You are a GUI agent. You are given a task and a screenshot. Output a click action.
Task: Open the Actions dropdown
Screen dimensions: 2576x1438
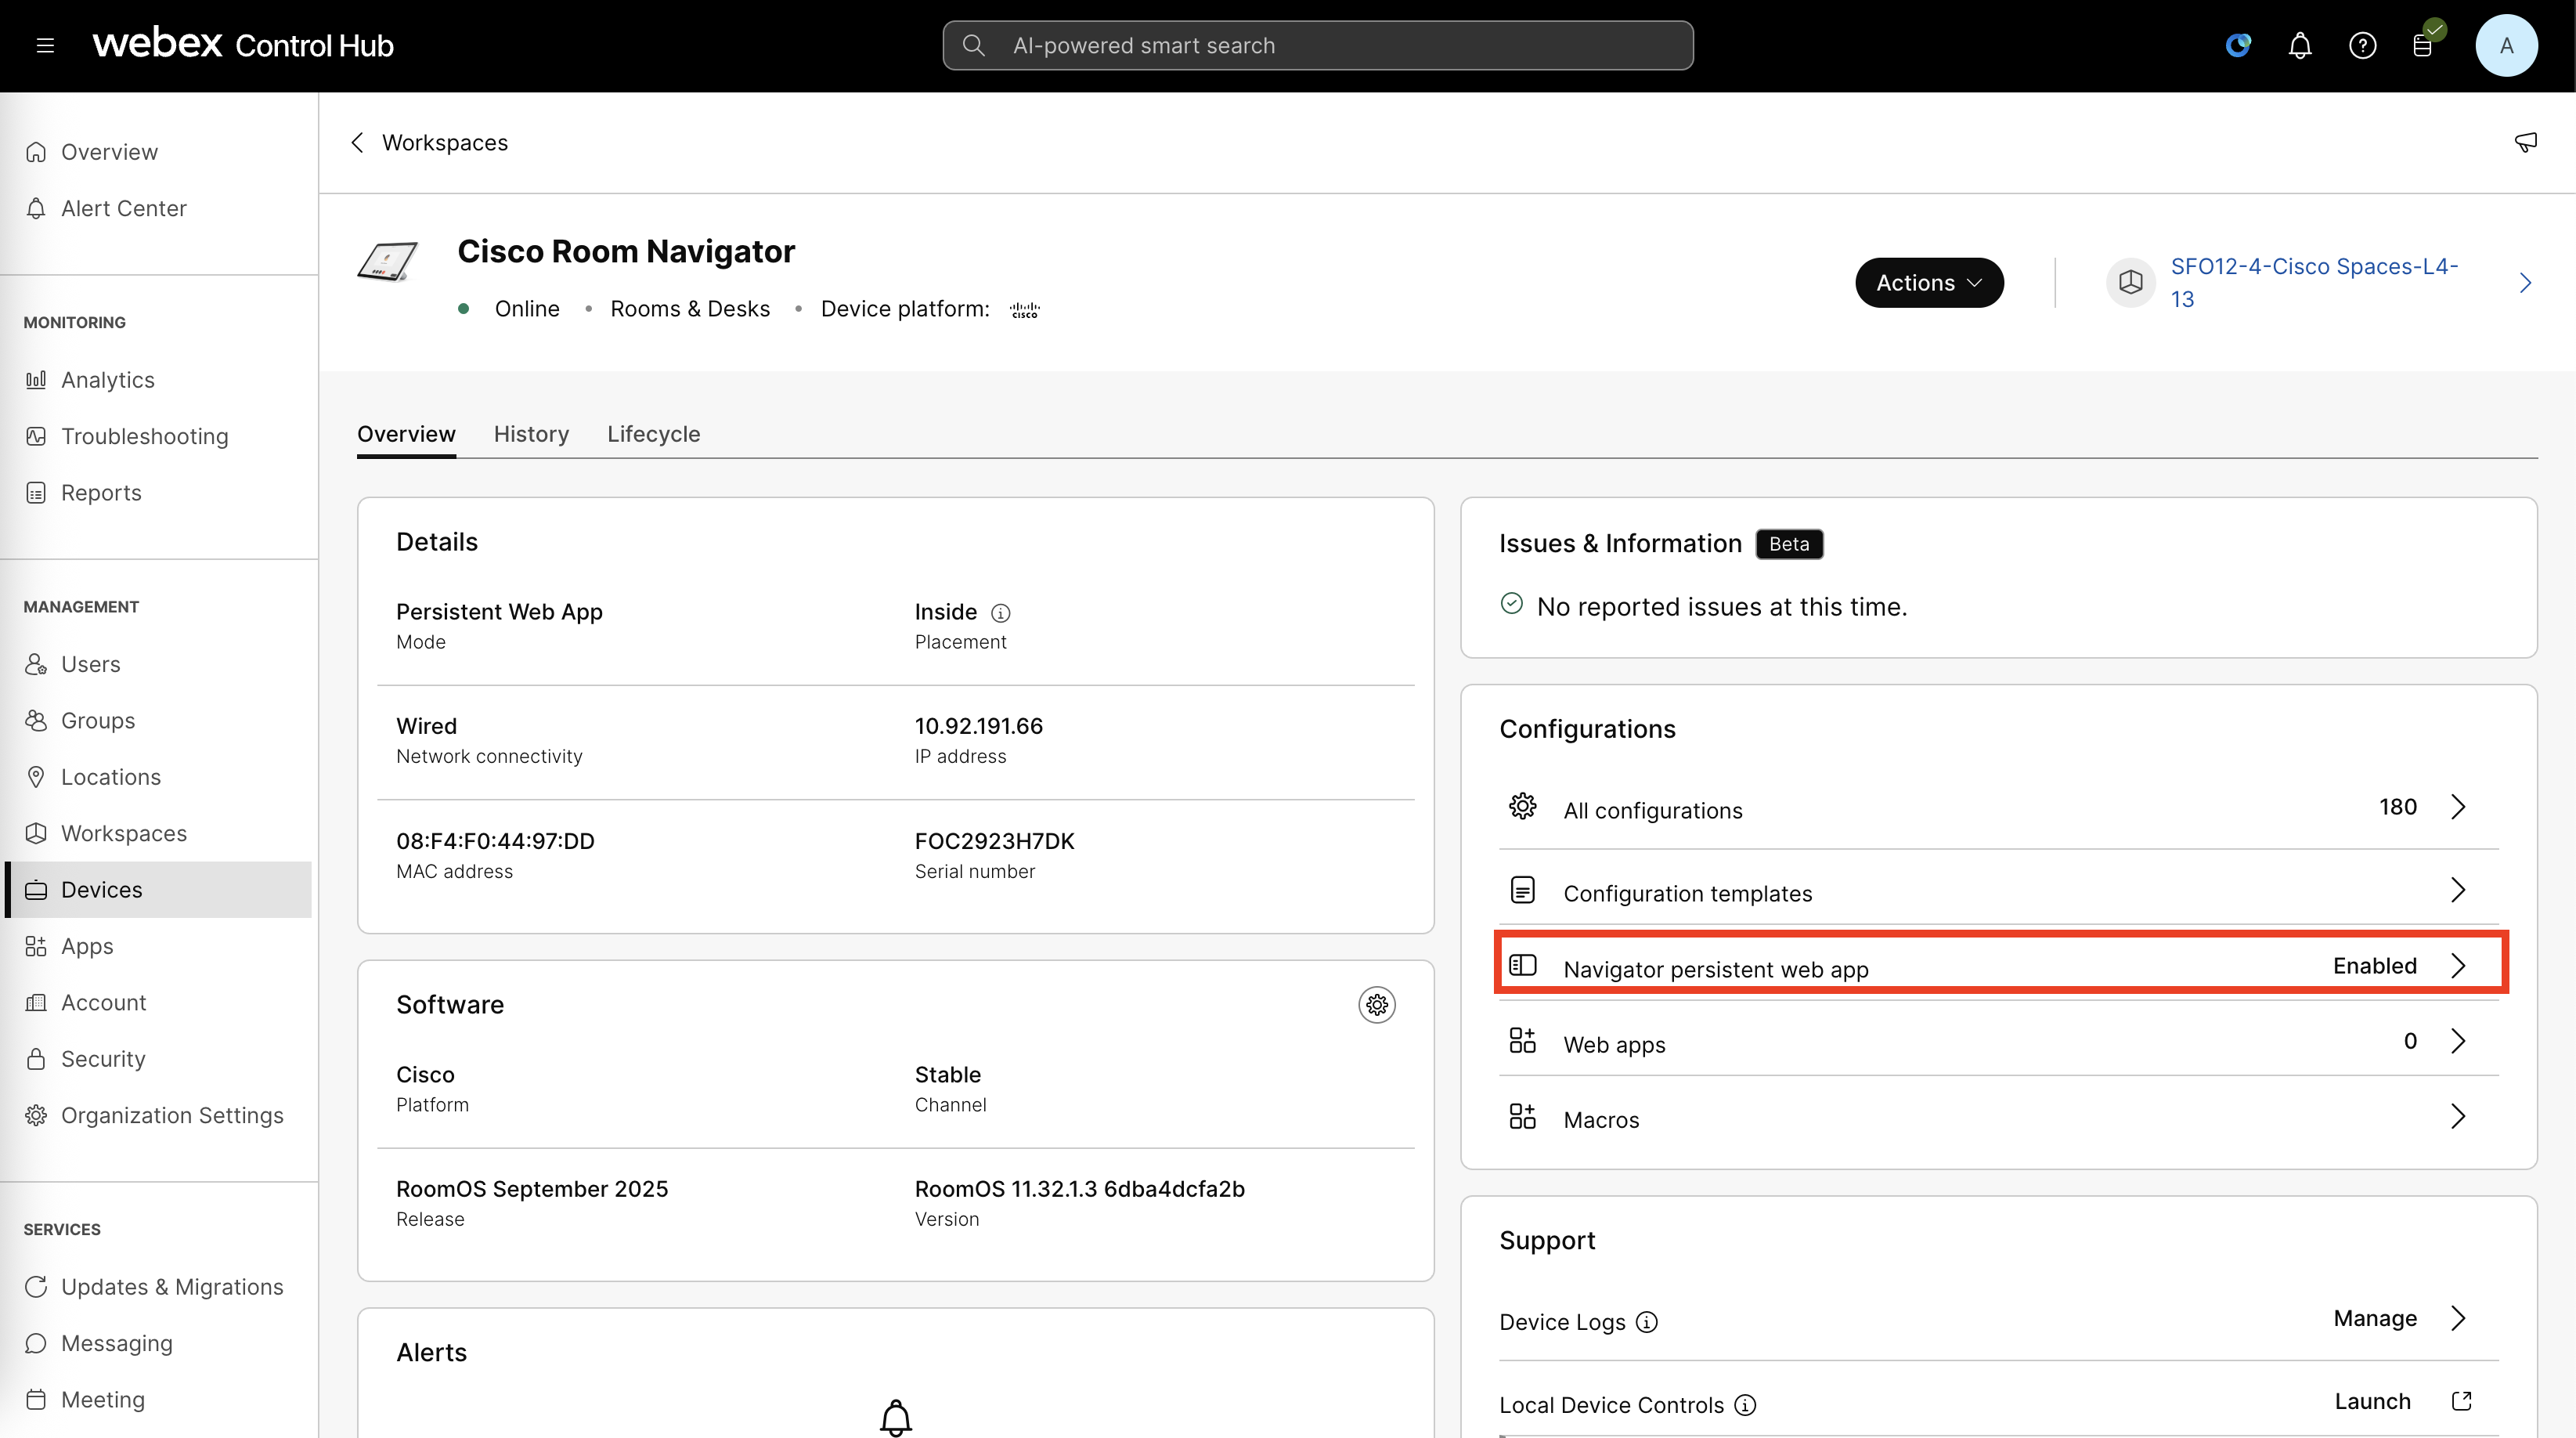(1929, 282)
